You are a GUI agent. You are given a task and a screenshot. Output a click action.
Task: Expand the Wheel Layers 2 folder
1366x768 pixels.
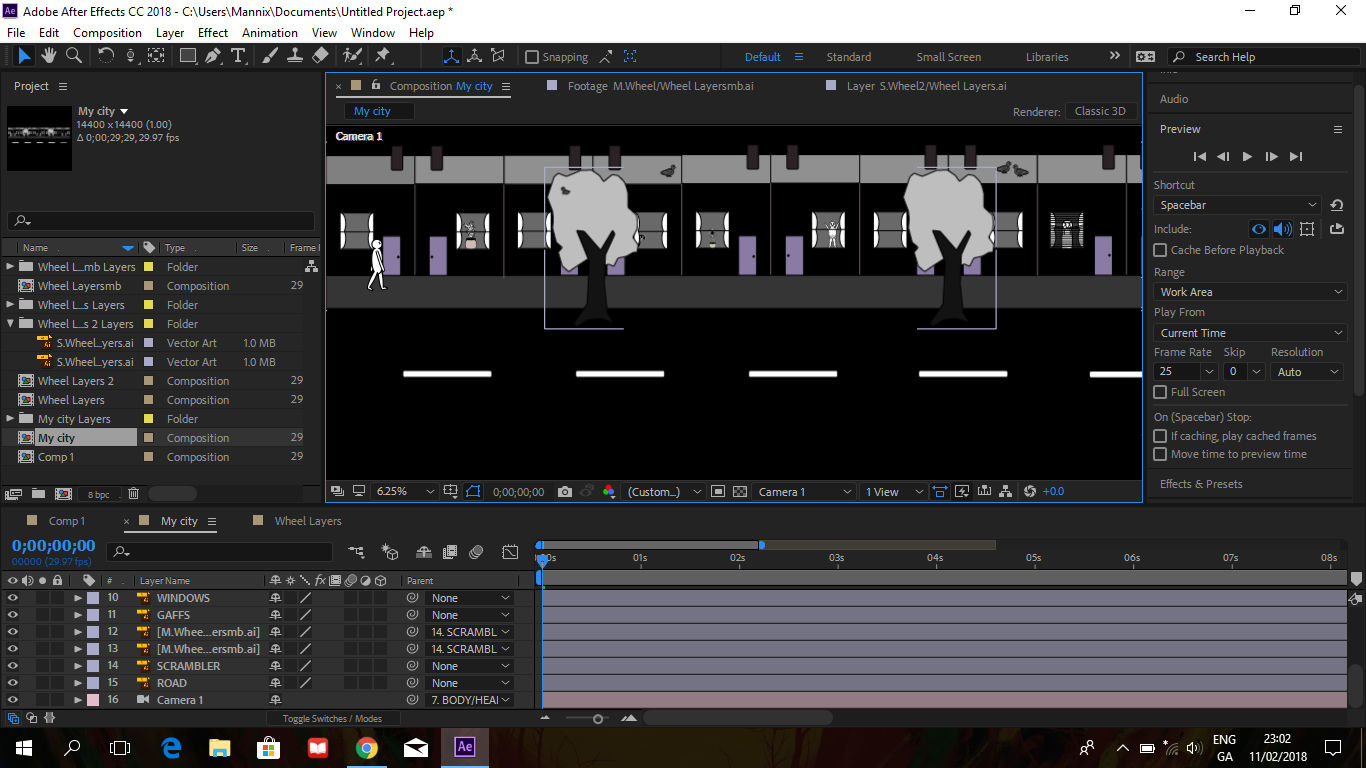coord(9,323)
